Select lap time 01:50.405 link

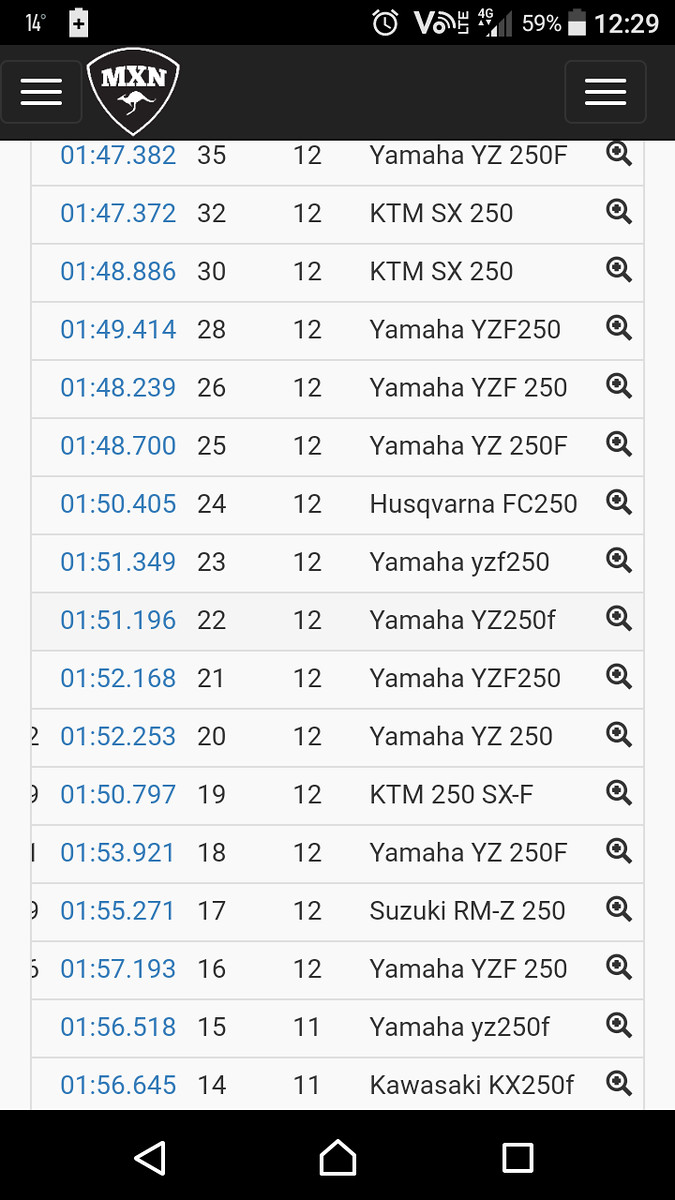click(118, 504)
